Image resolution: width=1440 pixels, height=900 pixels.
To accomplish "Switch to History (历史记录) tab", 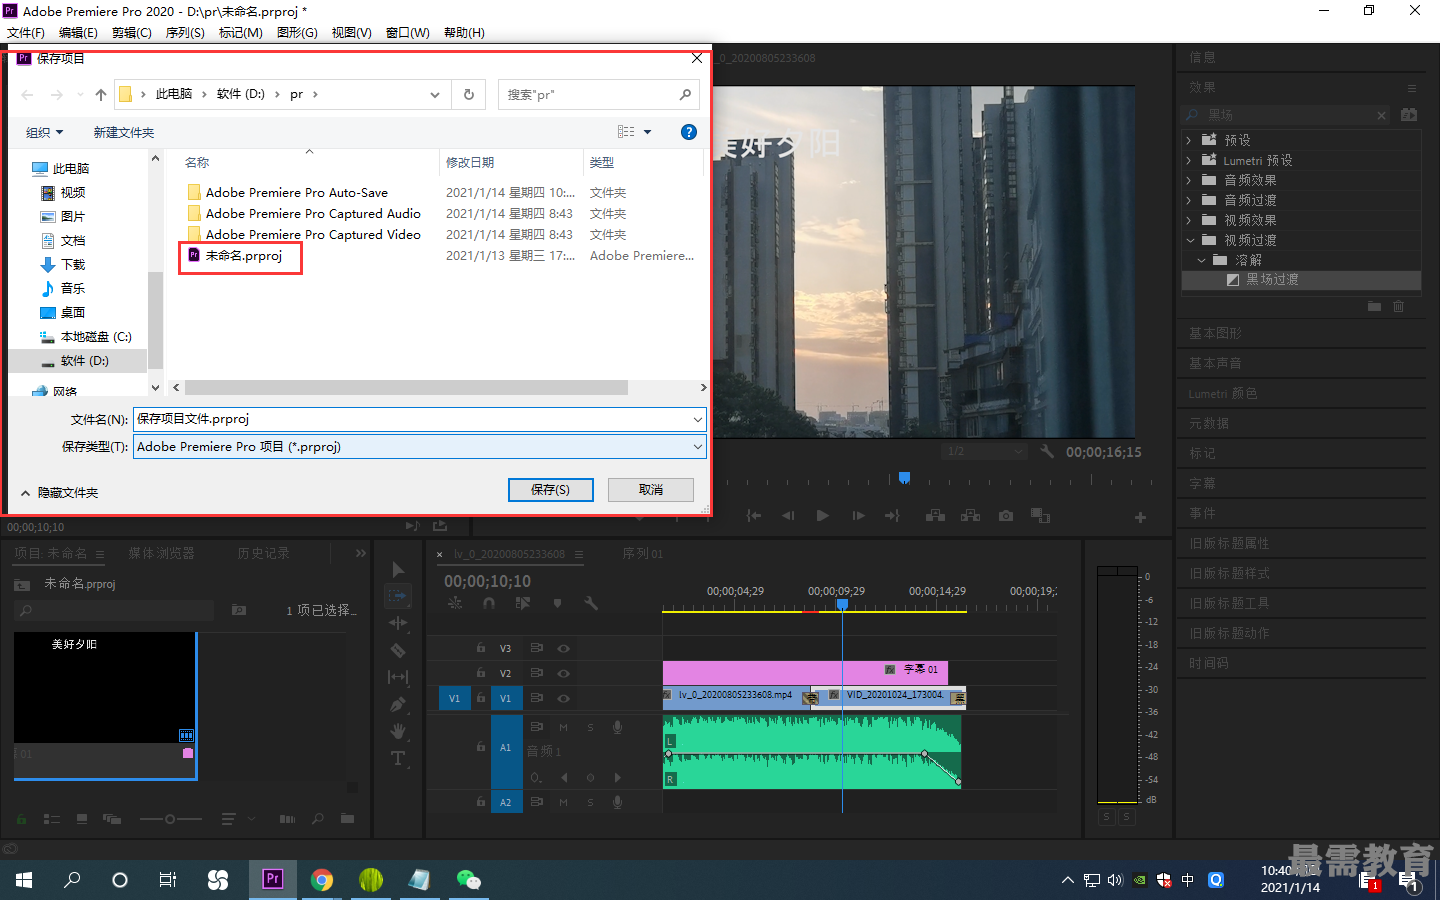I will (263, 553).
